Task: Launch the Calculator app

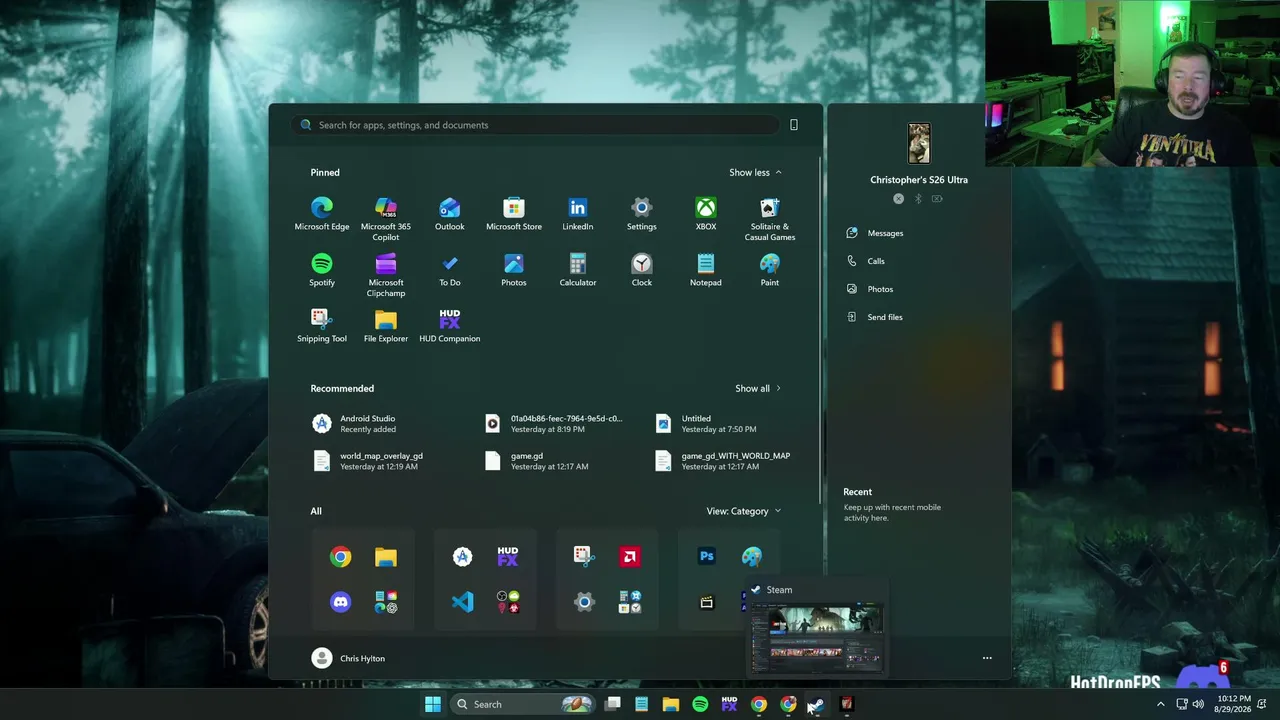Action: (578, 270)
